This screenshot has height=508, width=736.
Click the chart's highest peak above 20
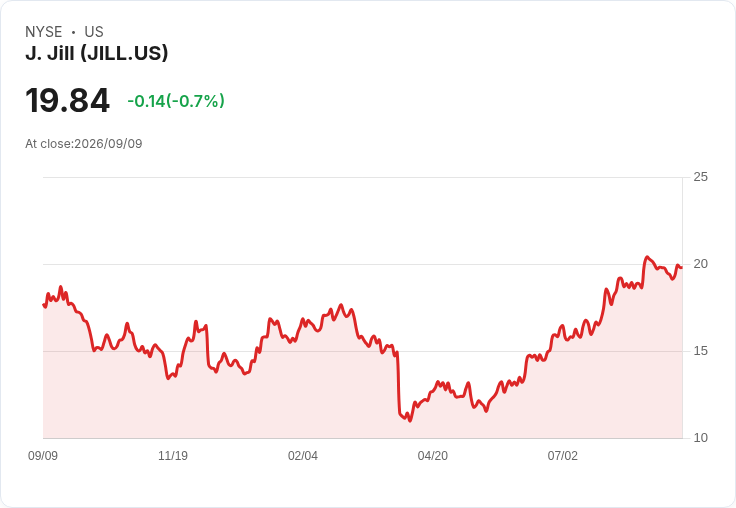(647, 257)
